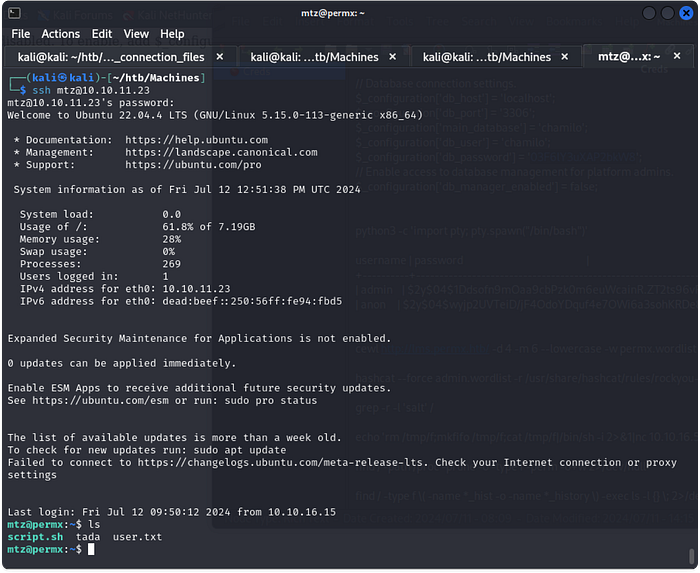The image size is (700, 573).
Task: Open the Help menu
Action: [x=172, y=34]
